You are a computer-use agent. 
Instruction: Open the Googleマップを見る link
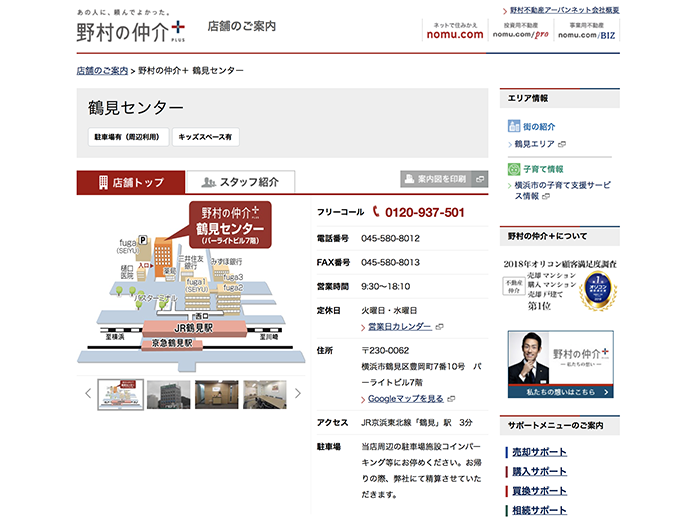pos(404,398)
